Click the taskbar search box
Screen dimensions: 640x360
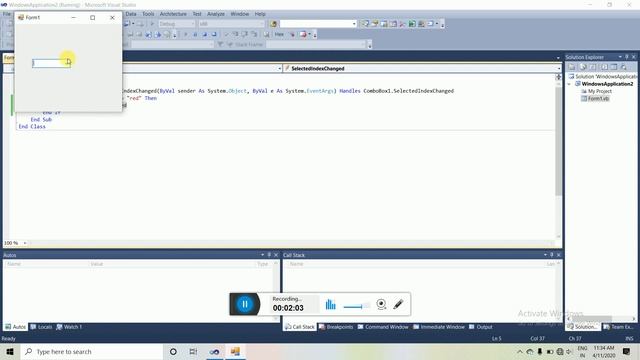pyautogui.click(x=91, y=351)
